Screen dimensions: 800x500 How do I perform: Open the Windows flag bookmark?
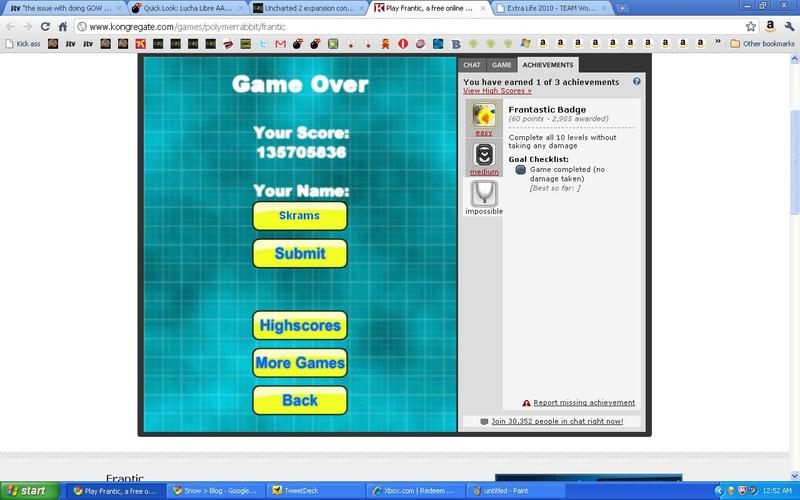click(526, 44)
